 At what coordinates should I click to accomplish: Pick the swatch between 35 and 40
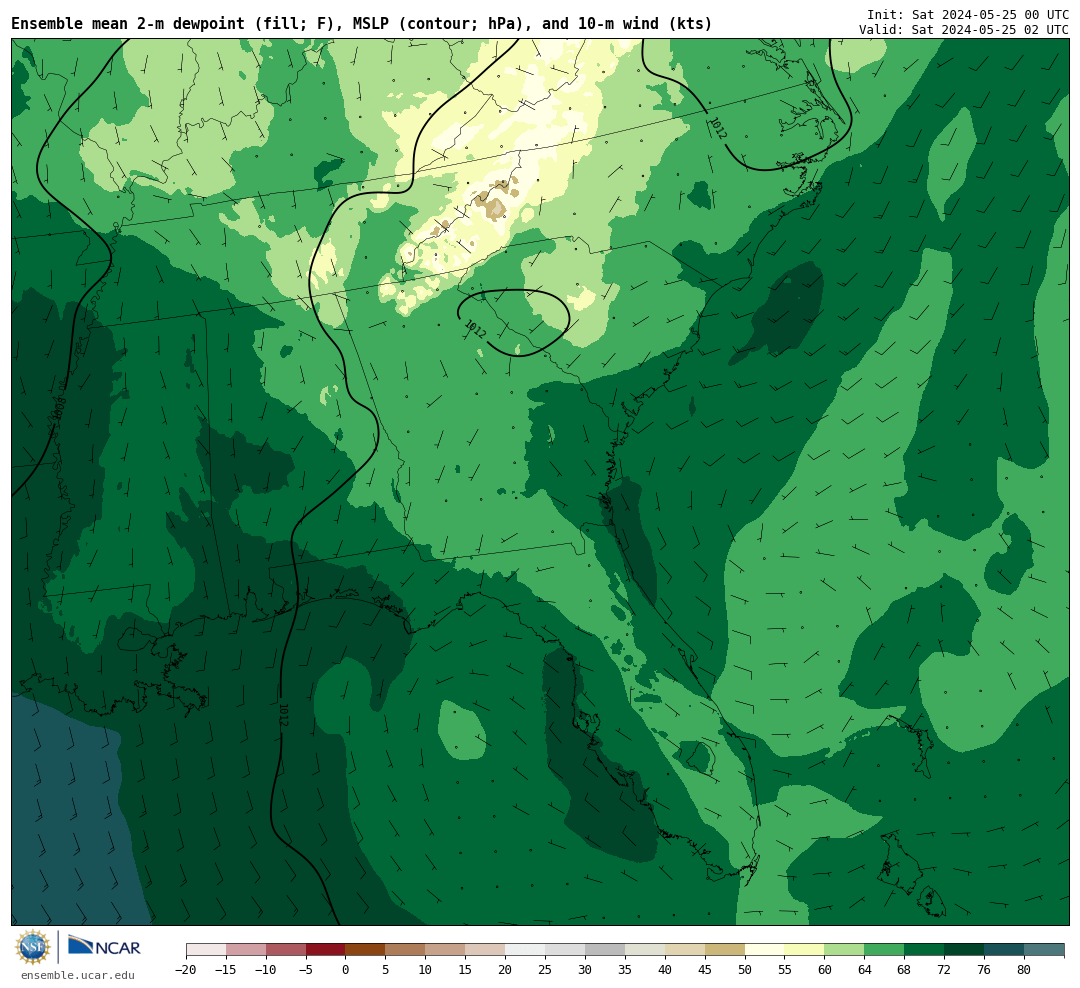point(645,950)
